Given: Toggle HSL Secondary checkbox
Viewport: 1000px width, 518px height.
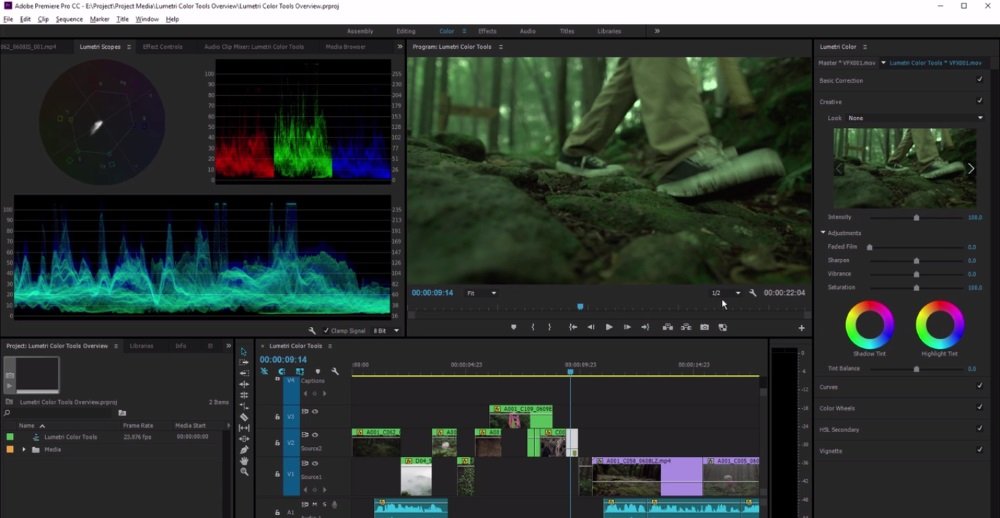Looking at the screenshot, I should (980, 429).
